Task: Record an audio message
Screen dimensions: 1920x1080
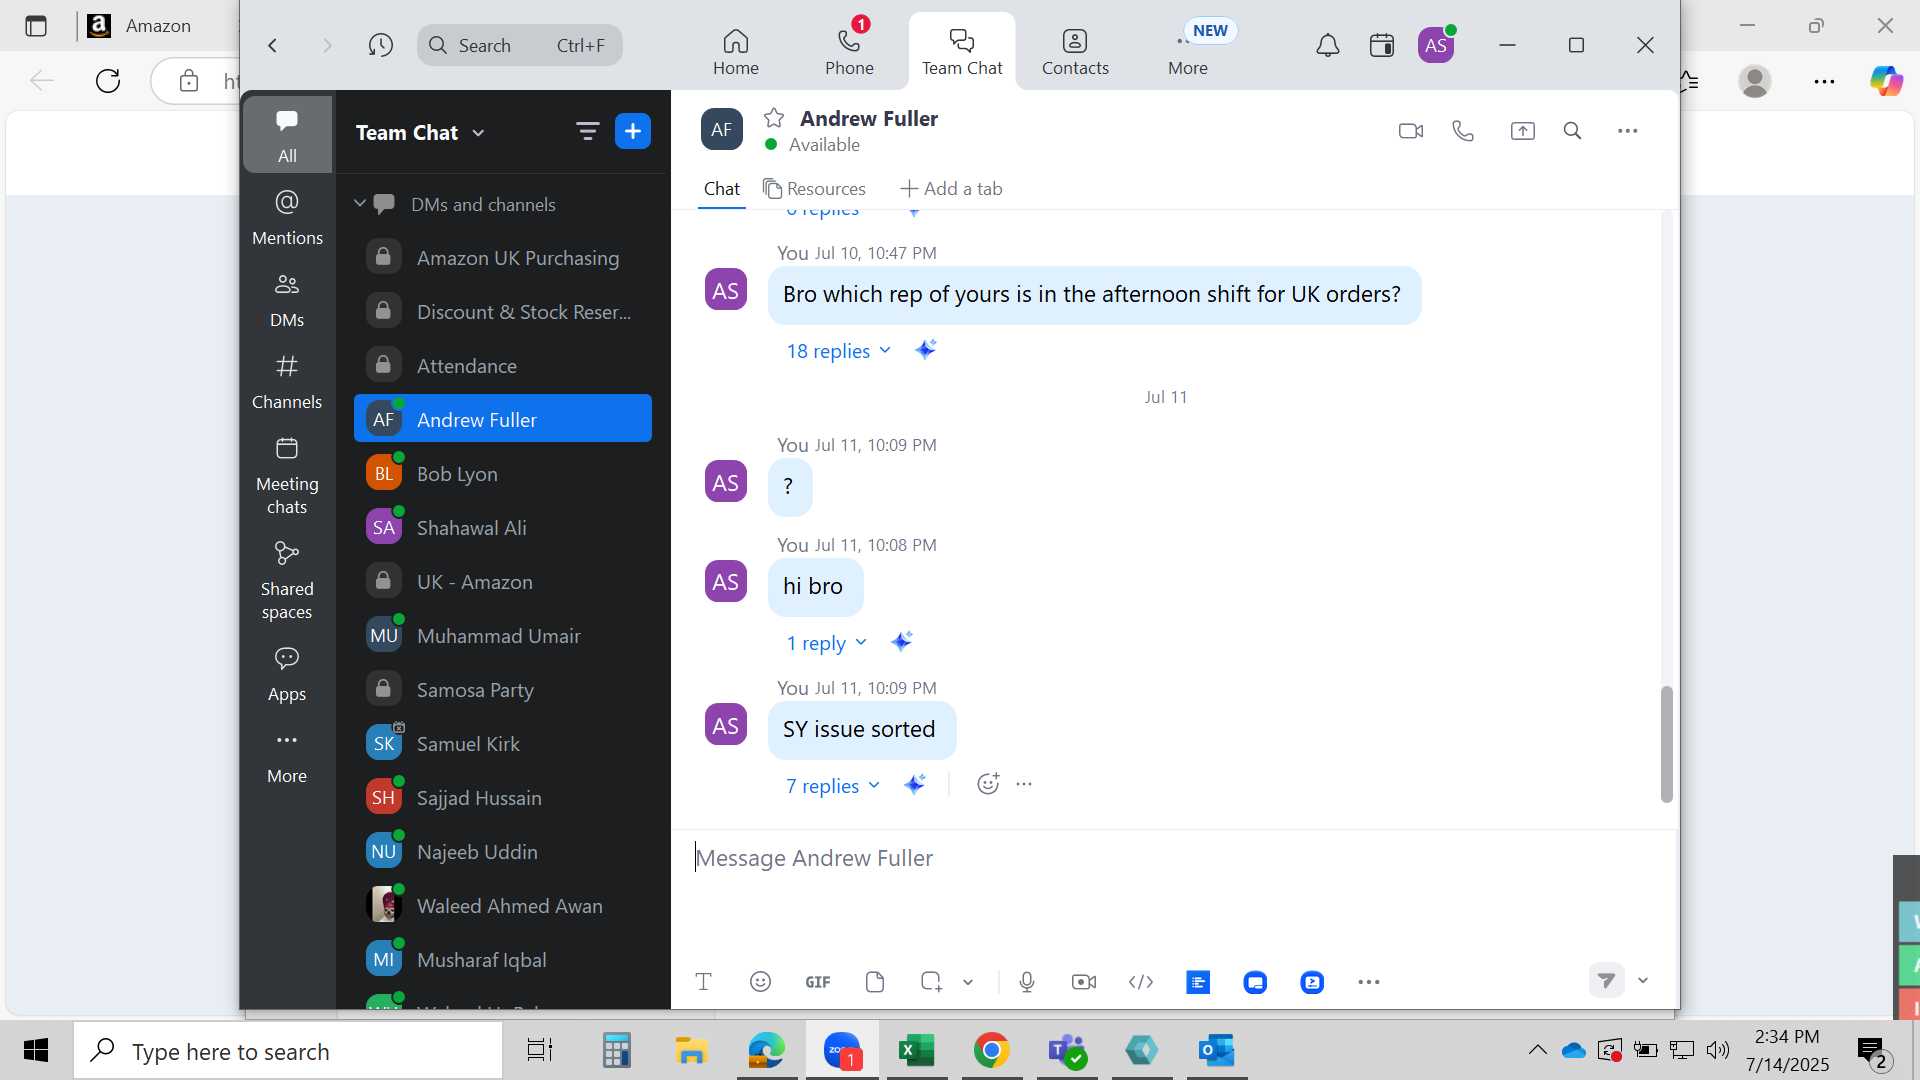Action: point(1027,982)
